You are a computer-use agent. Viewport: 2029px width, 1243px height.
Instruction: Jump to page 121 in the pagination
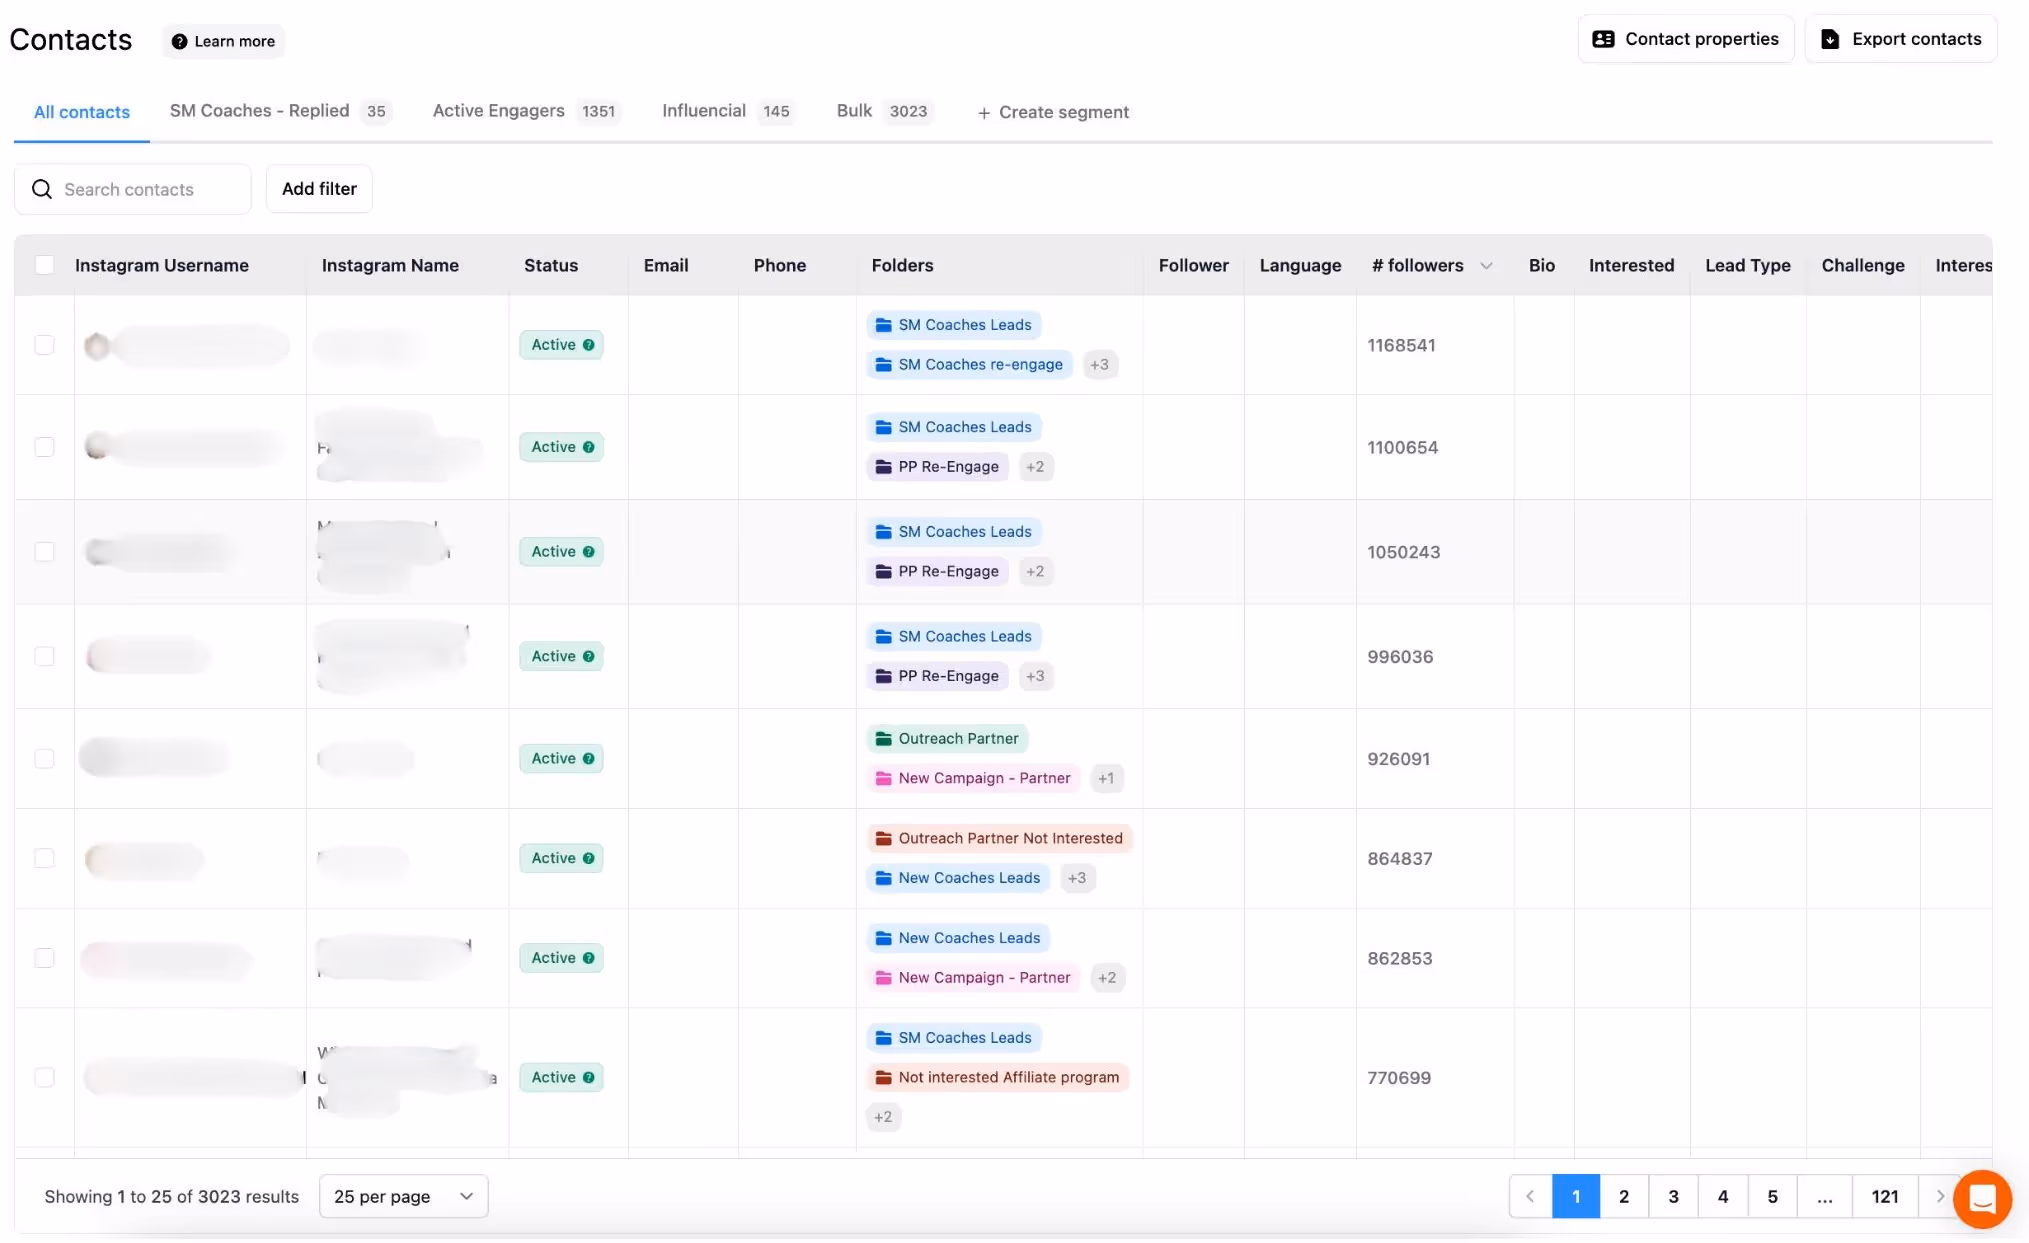click(x=1884, y=1196)
